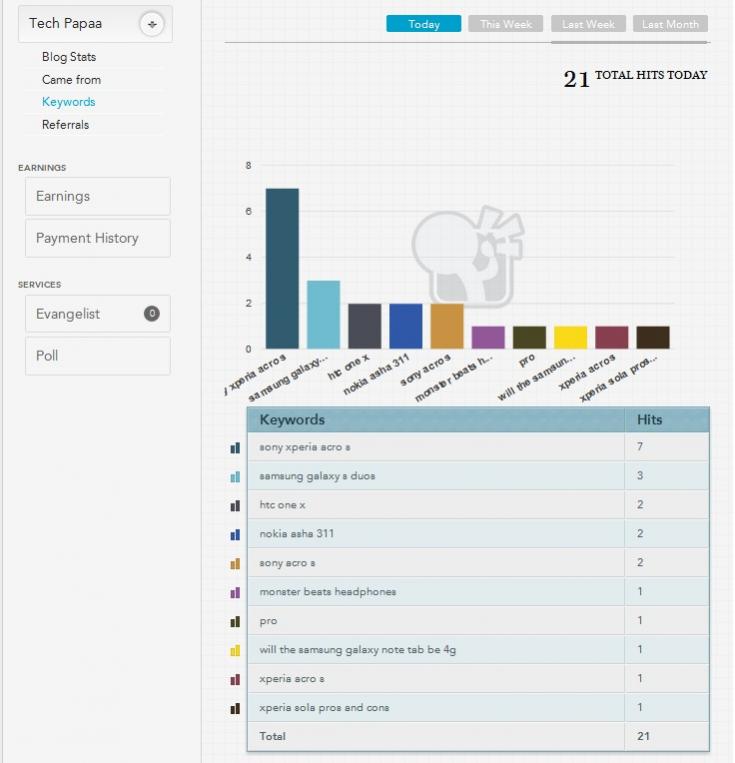
Task: Select the 'xperia acro s' keyword
Action: tap(292, 679)
